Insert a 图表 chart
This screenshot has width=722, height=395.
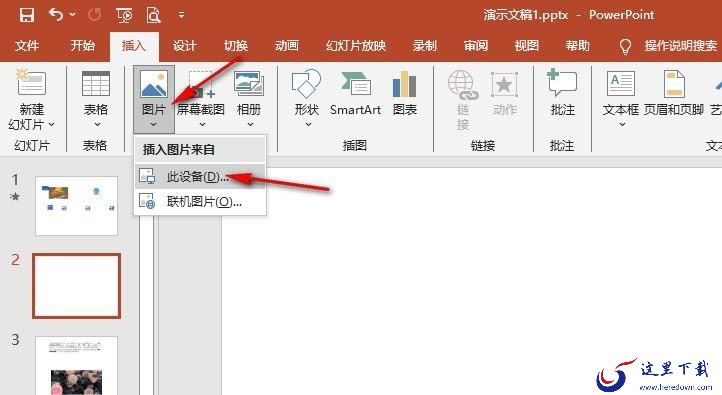coord(405,94)
